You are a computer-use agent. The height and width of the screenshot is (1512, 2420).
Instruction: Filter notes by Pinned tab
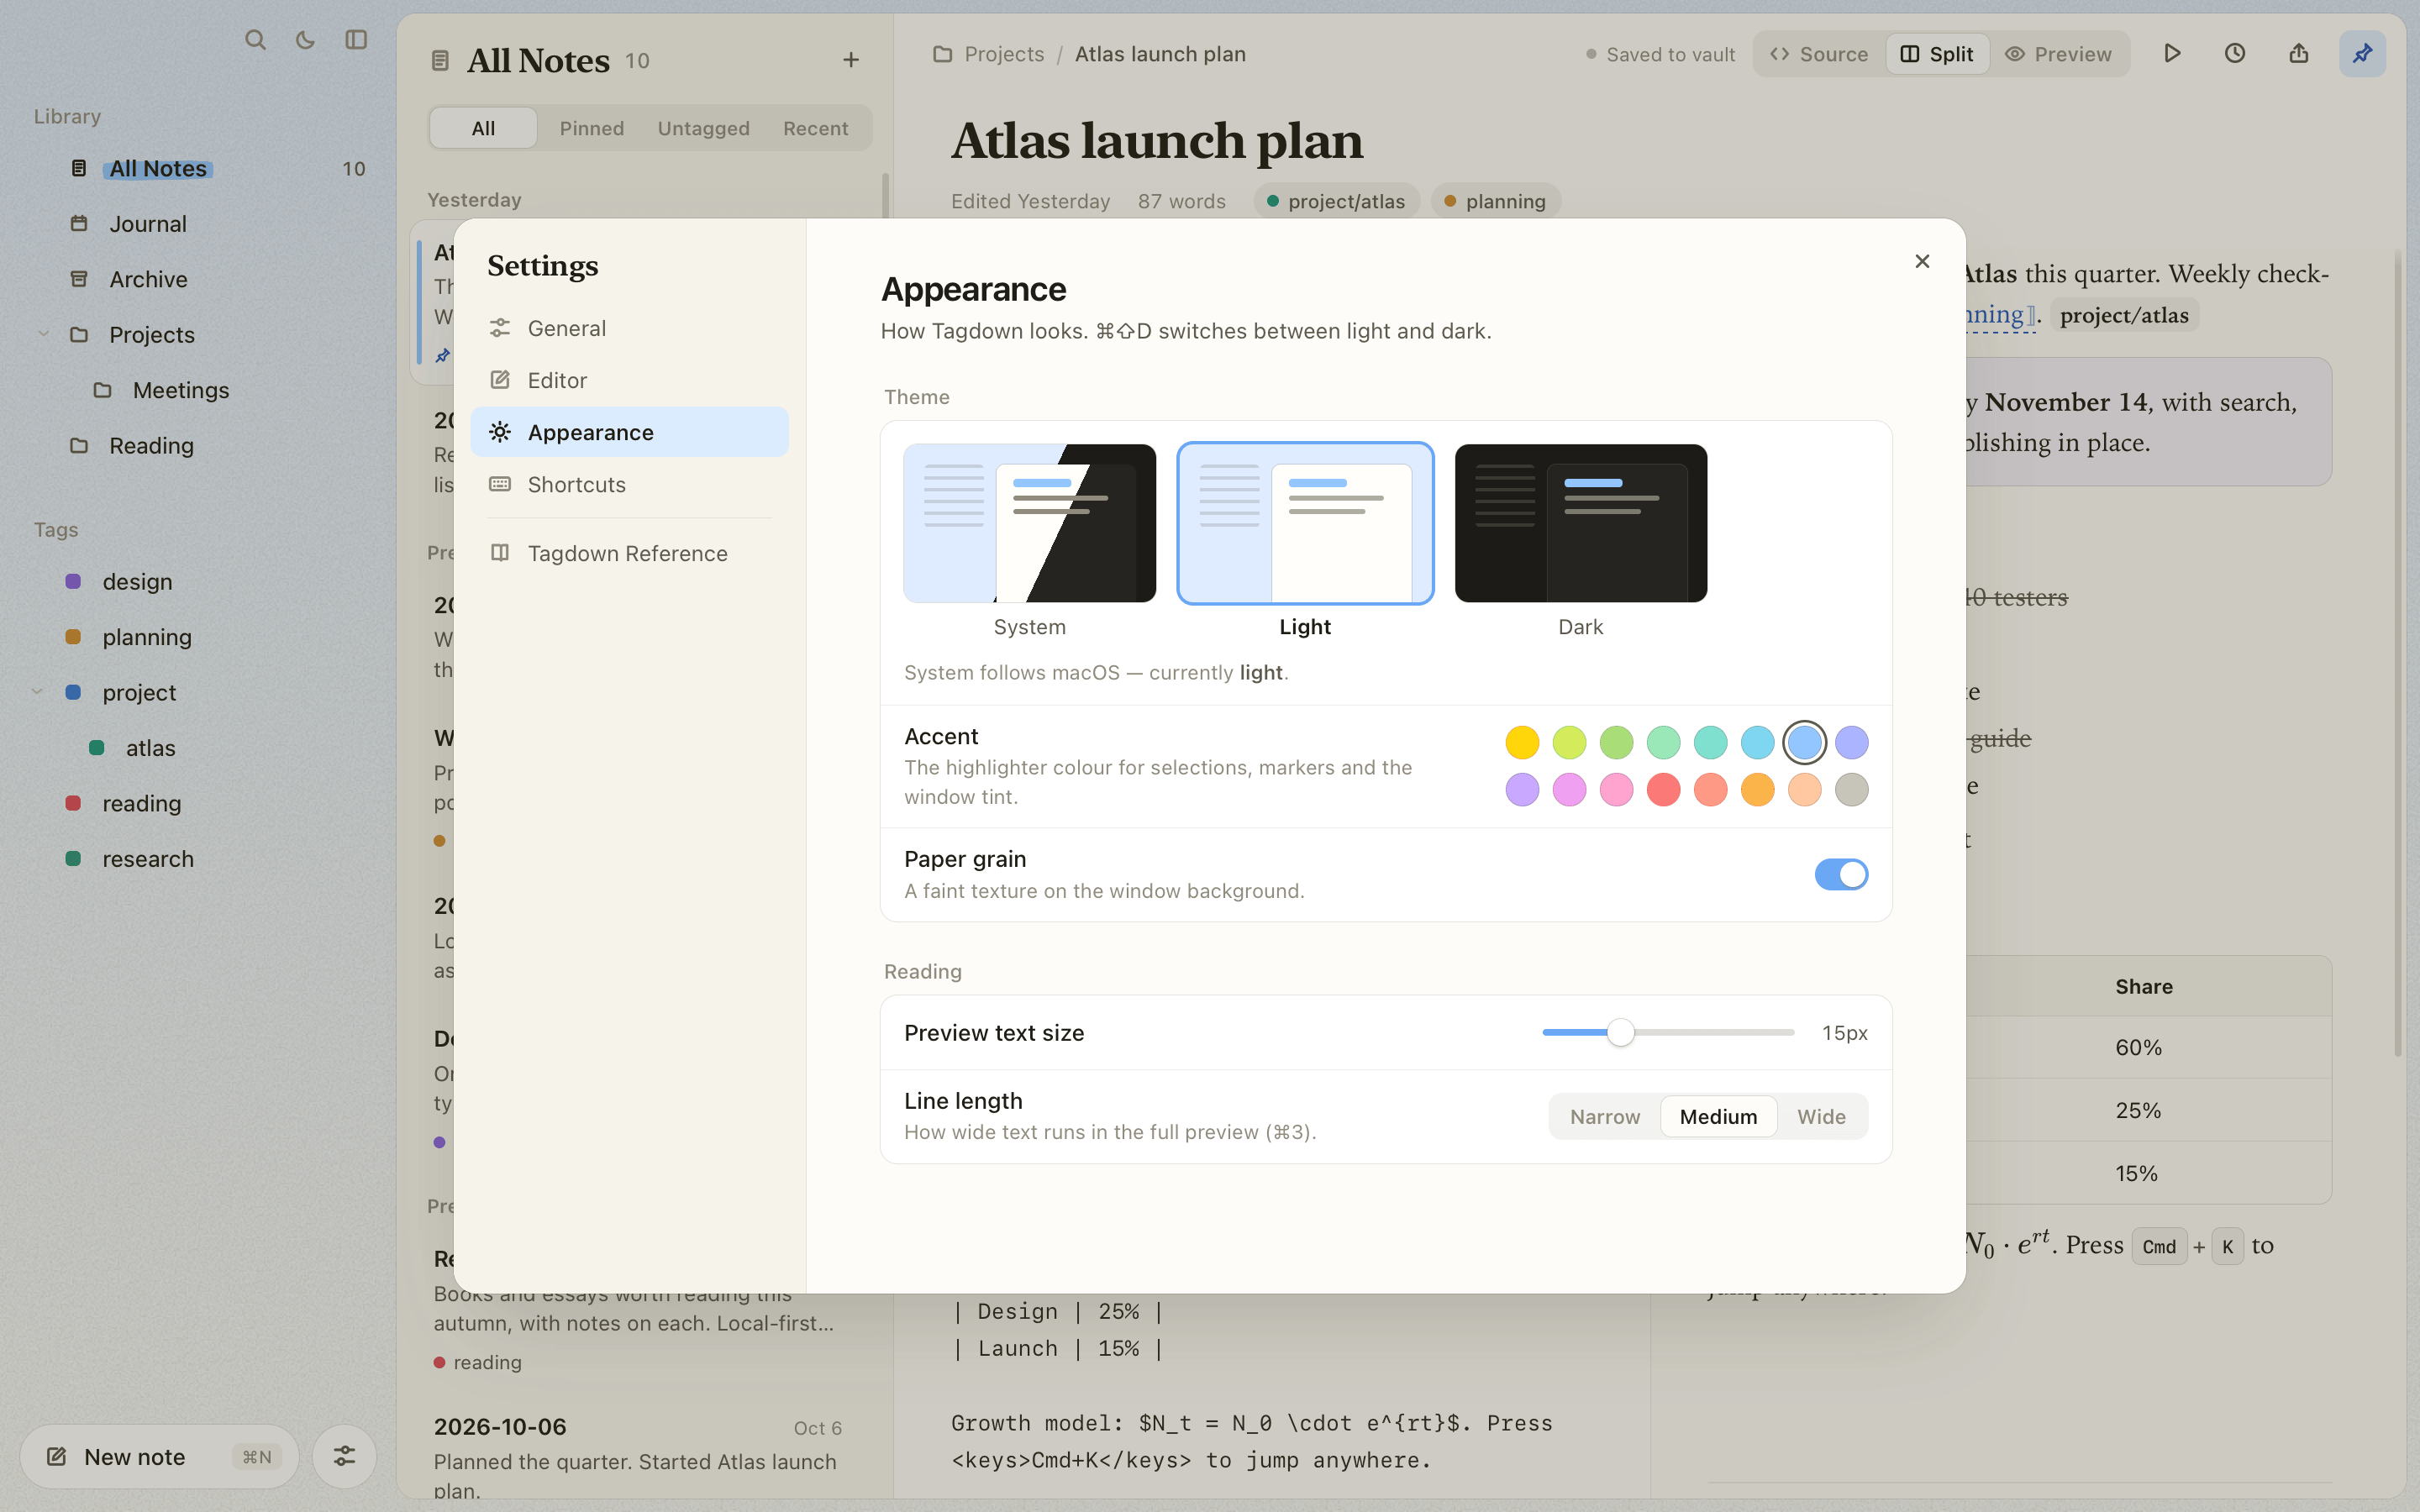[591, 128]
